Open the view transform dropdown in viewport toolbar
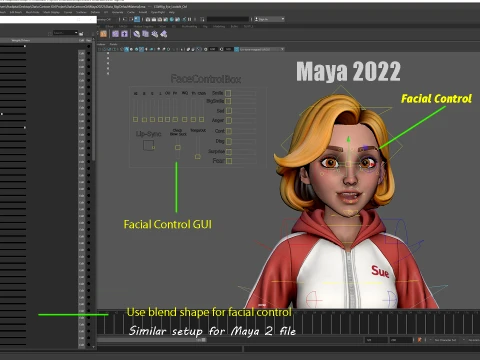Image resolution: width=480 pixels, height=360 pixels. (x=262, y=49)
